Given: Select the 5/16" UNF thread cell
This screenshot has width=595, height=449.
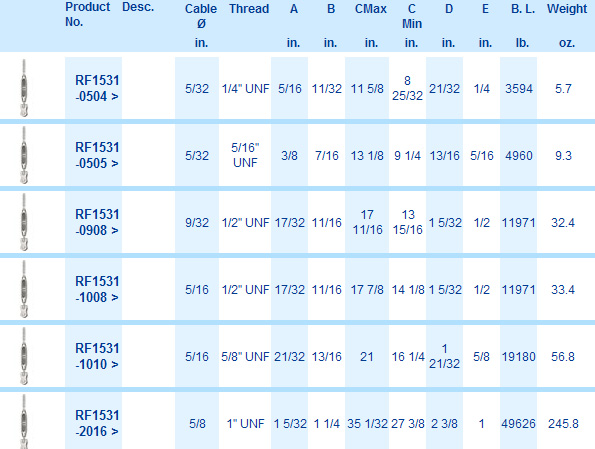Looking at the screenshot, I should pos(245,155).
